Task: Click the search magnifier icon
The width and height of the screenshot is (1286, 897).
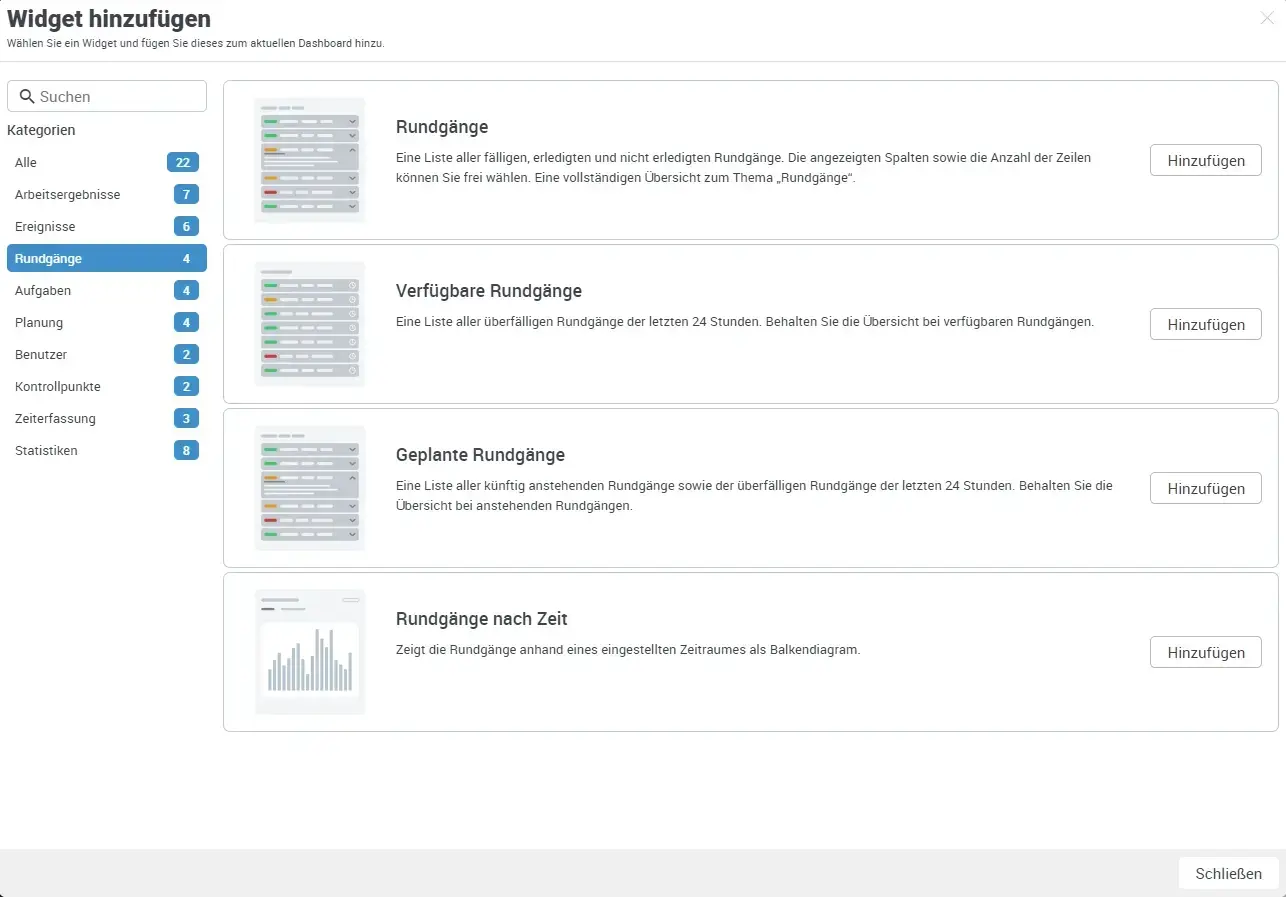Action: coord(27,95)
